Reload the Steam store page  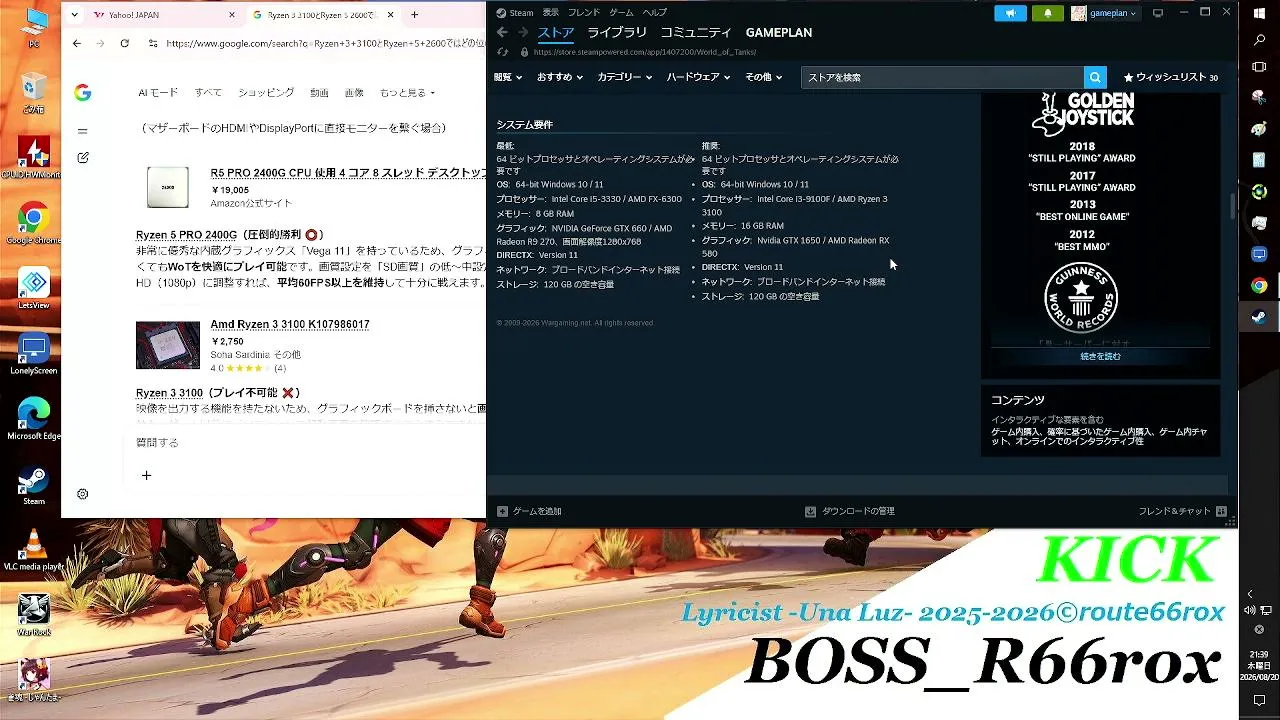point(503,52)
